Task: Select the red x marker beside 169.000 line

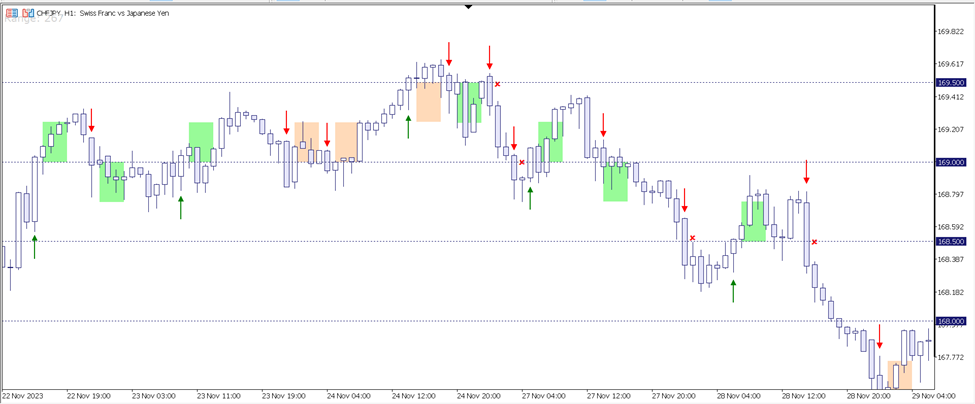Action: 522,162
